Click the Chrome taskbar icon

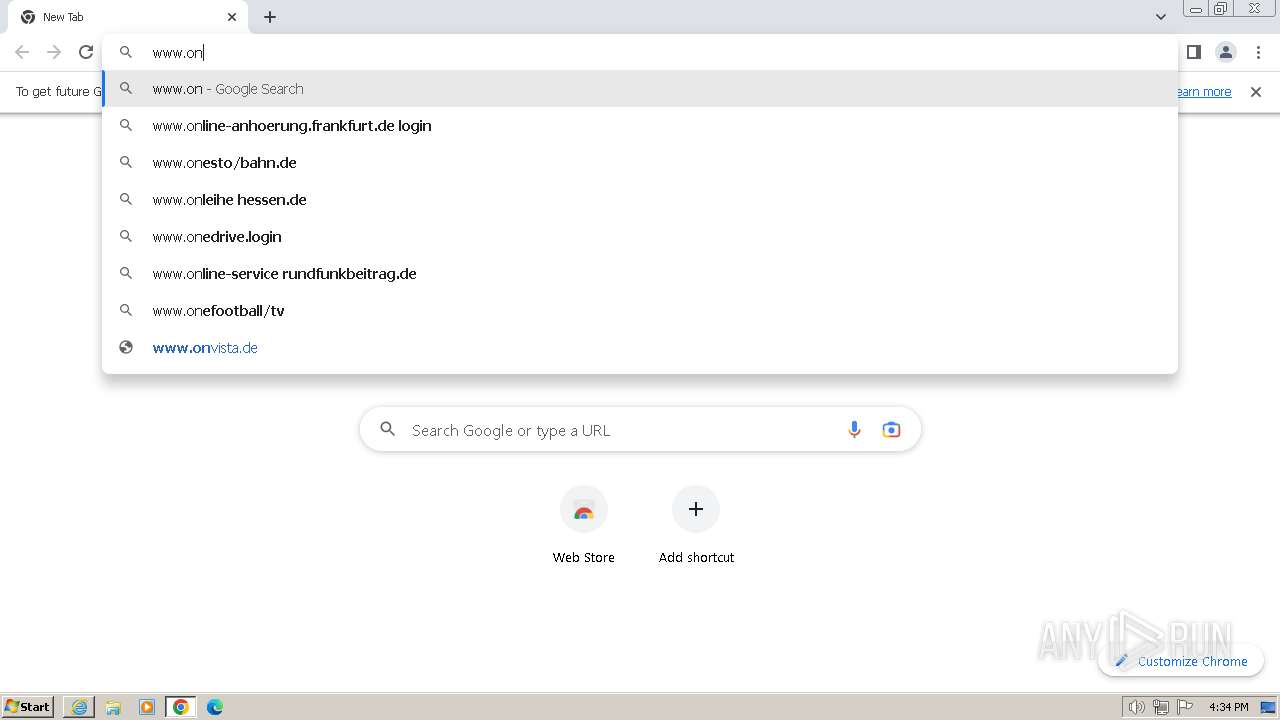(x=181, y=707)
